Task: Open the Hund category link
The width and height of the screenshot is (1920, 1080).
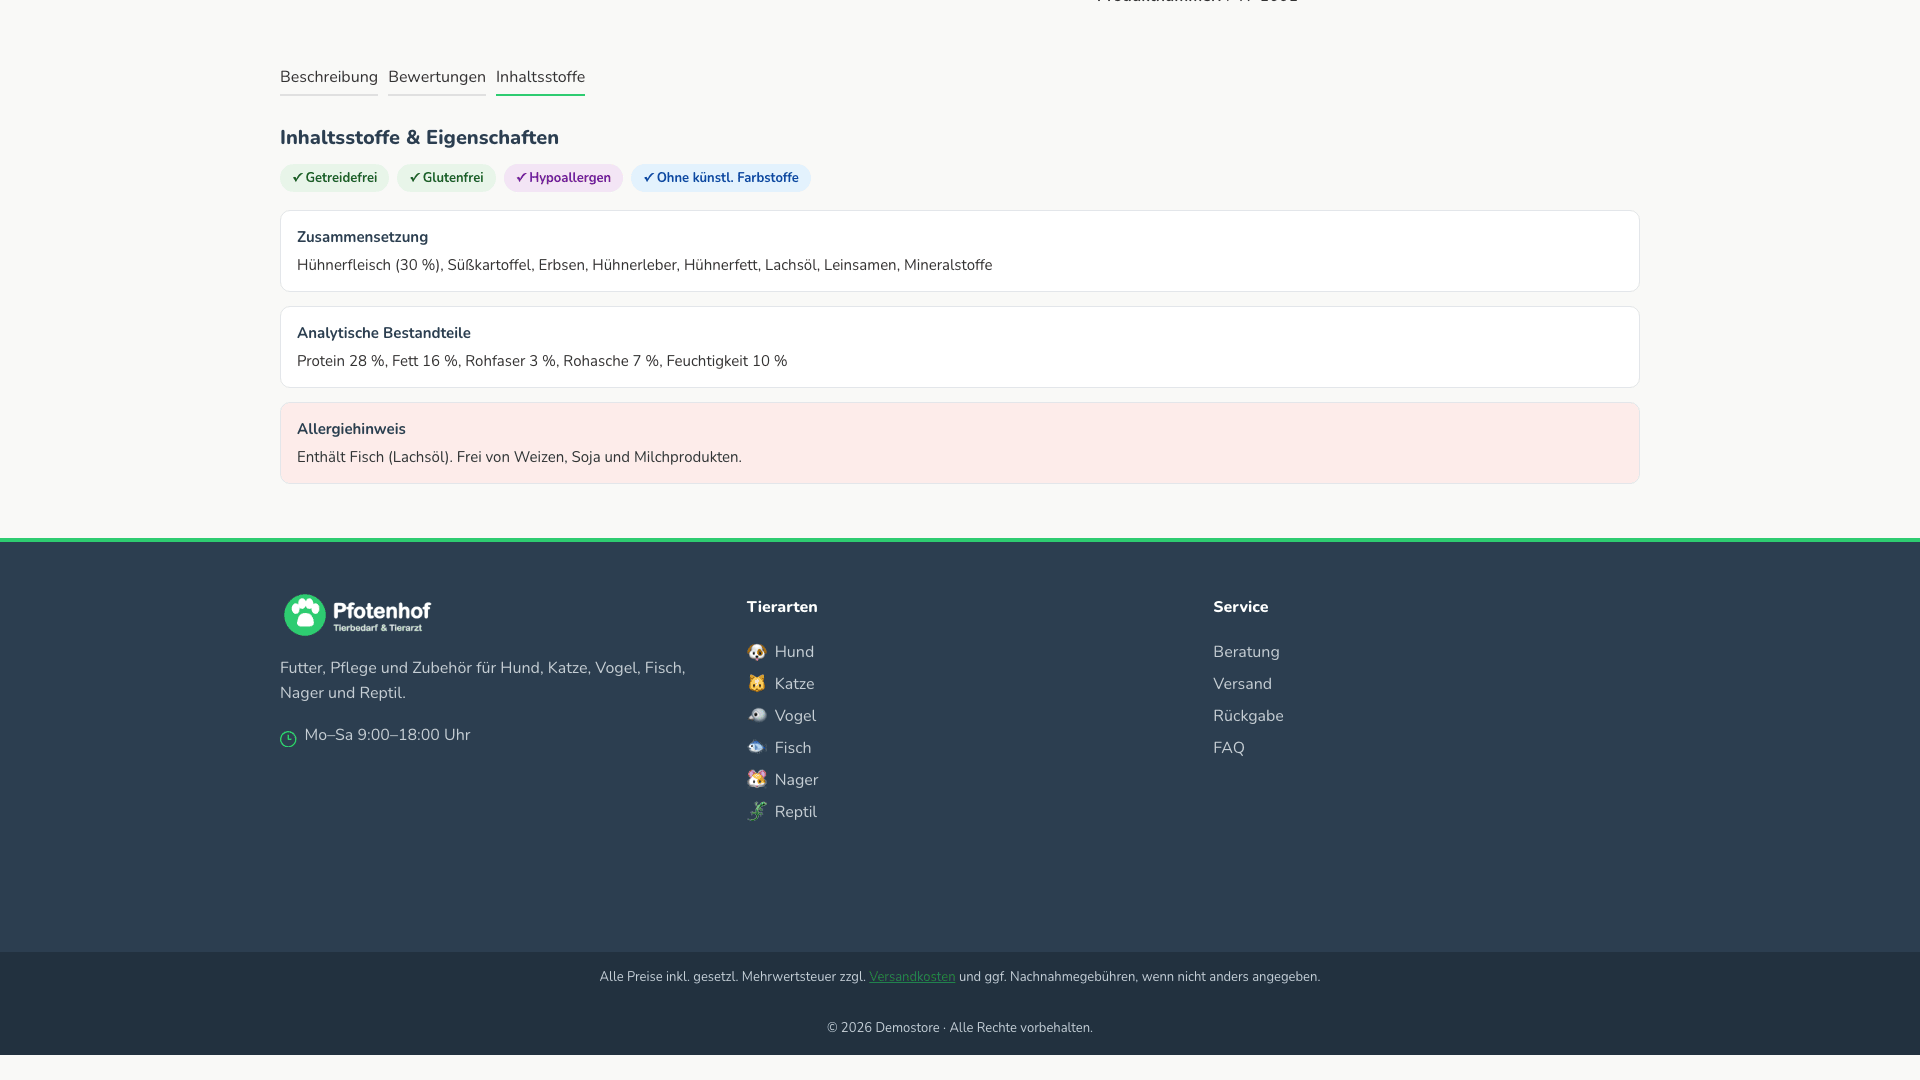Action: [794, 652]
